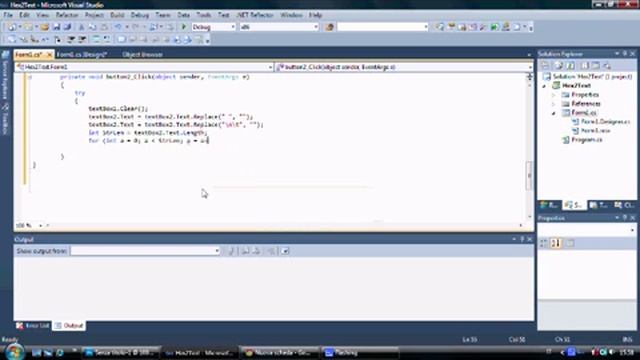The image size is (640, 360).
Task: Expand the Properties folder node
Action: pyautogui.click(x=554, y=95)
